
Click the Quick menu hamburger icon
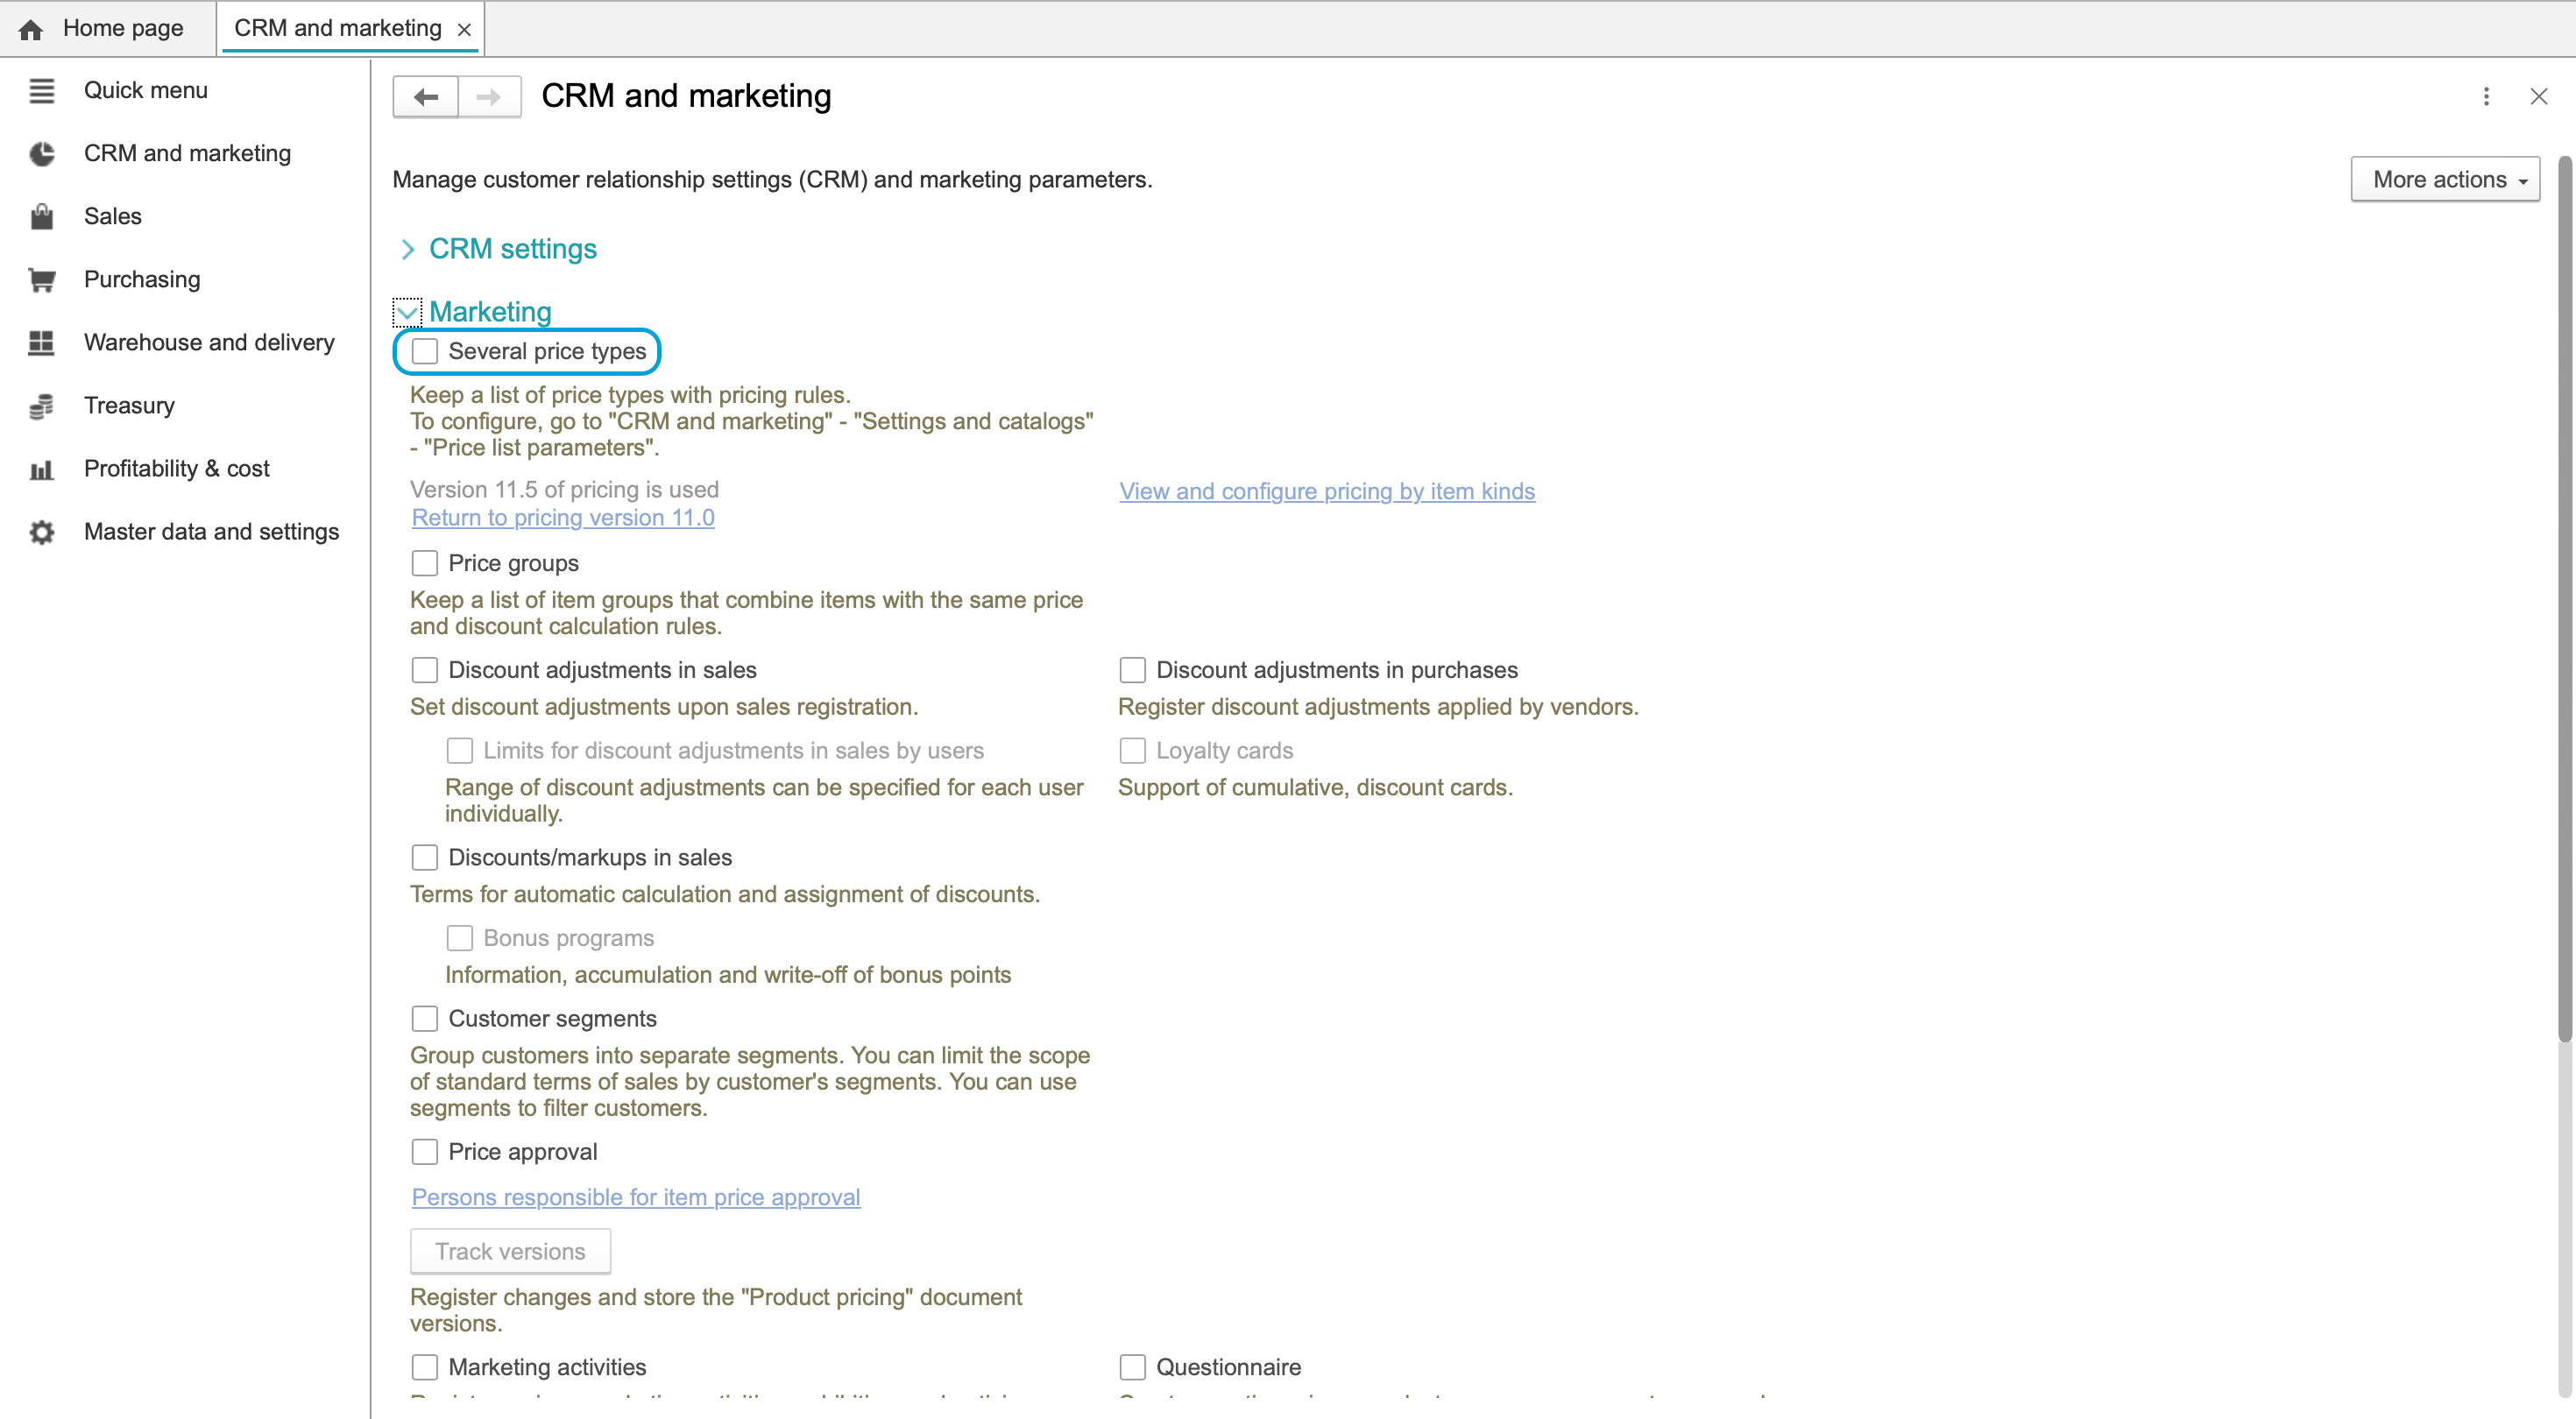pyautogui.click(x=41, y=91)
